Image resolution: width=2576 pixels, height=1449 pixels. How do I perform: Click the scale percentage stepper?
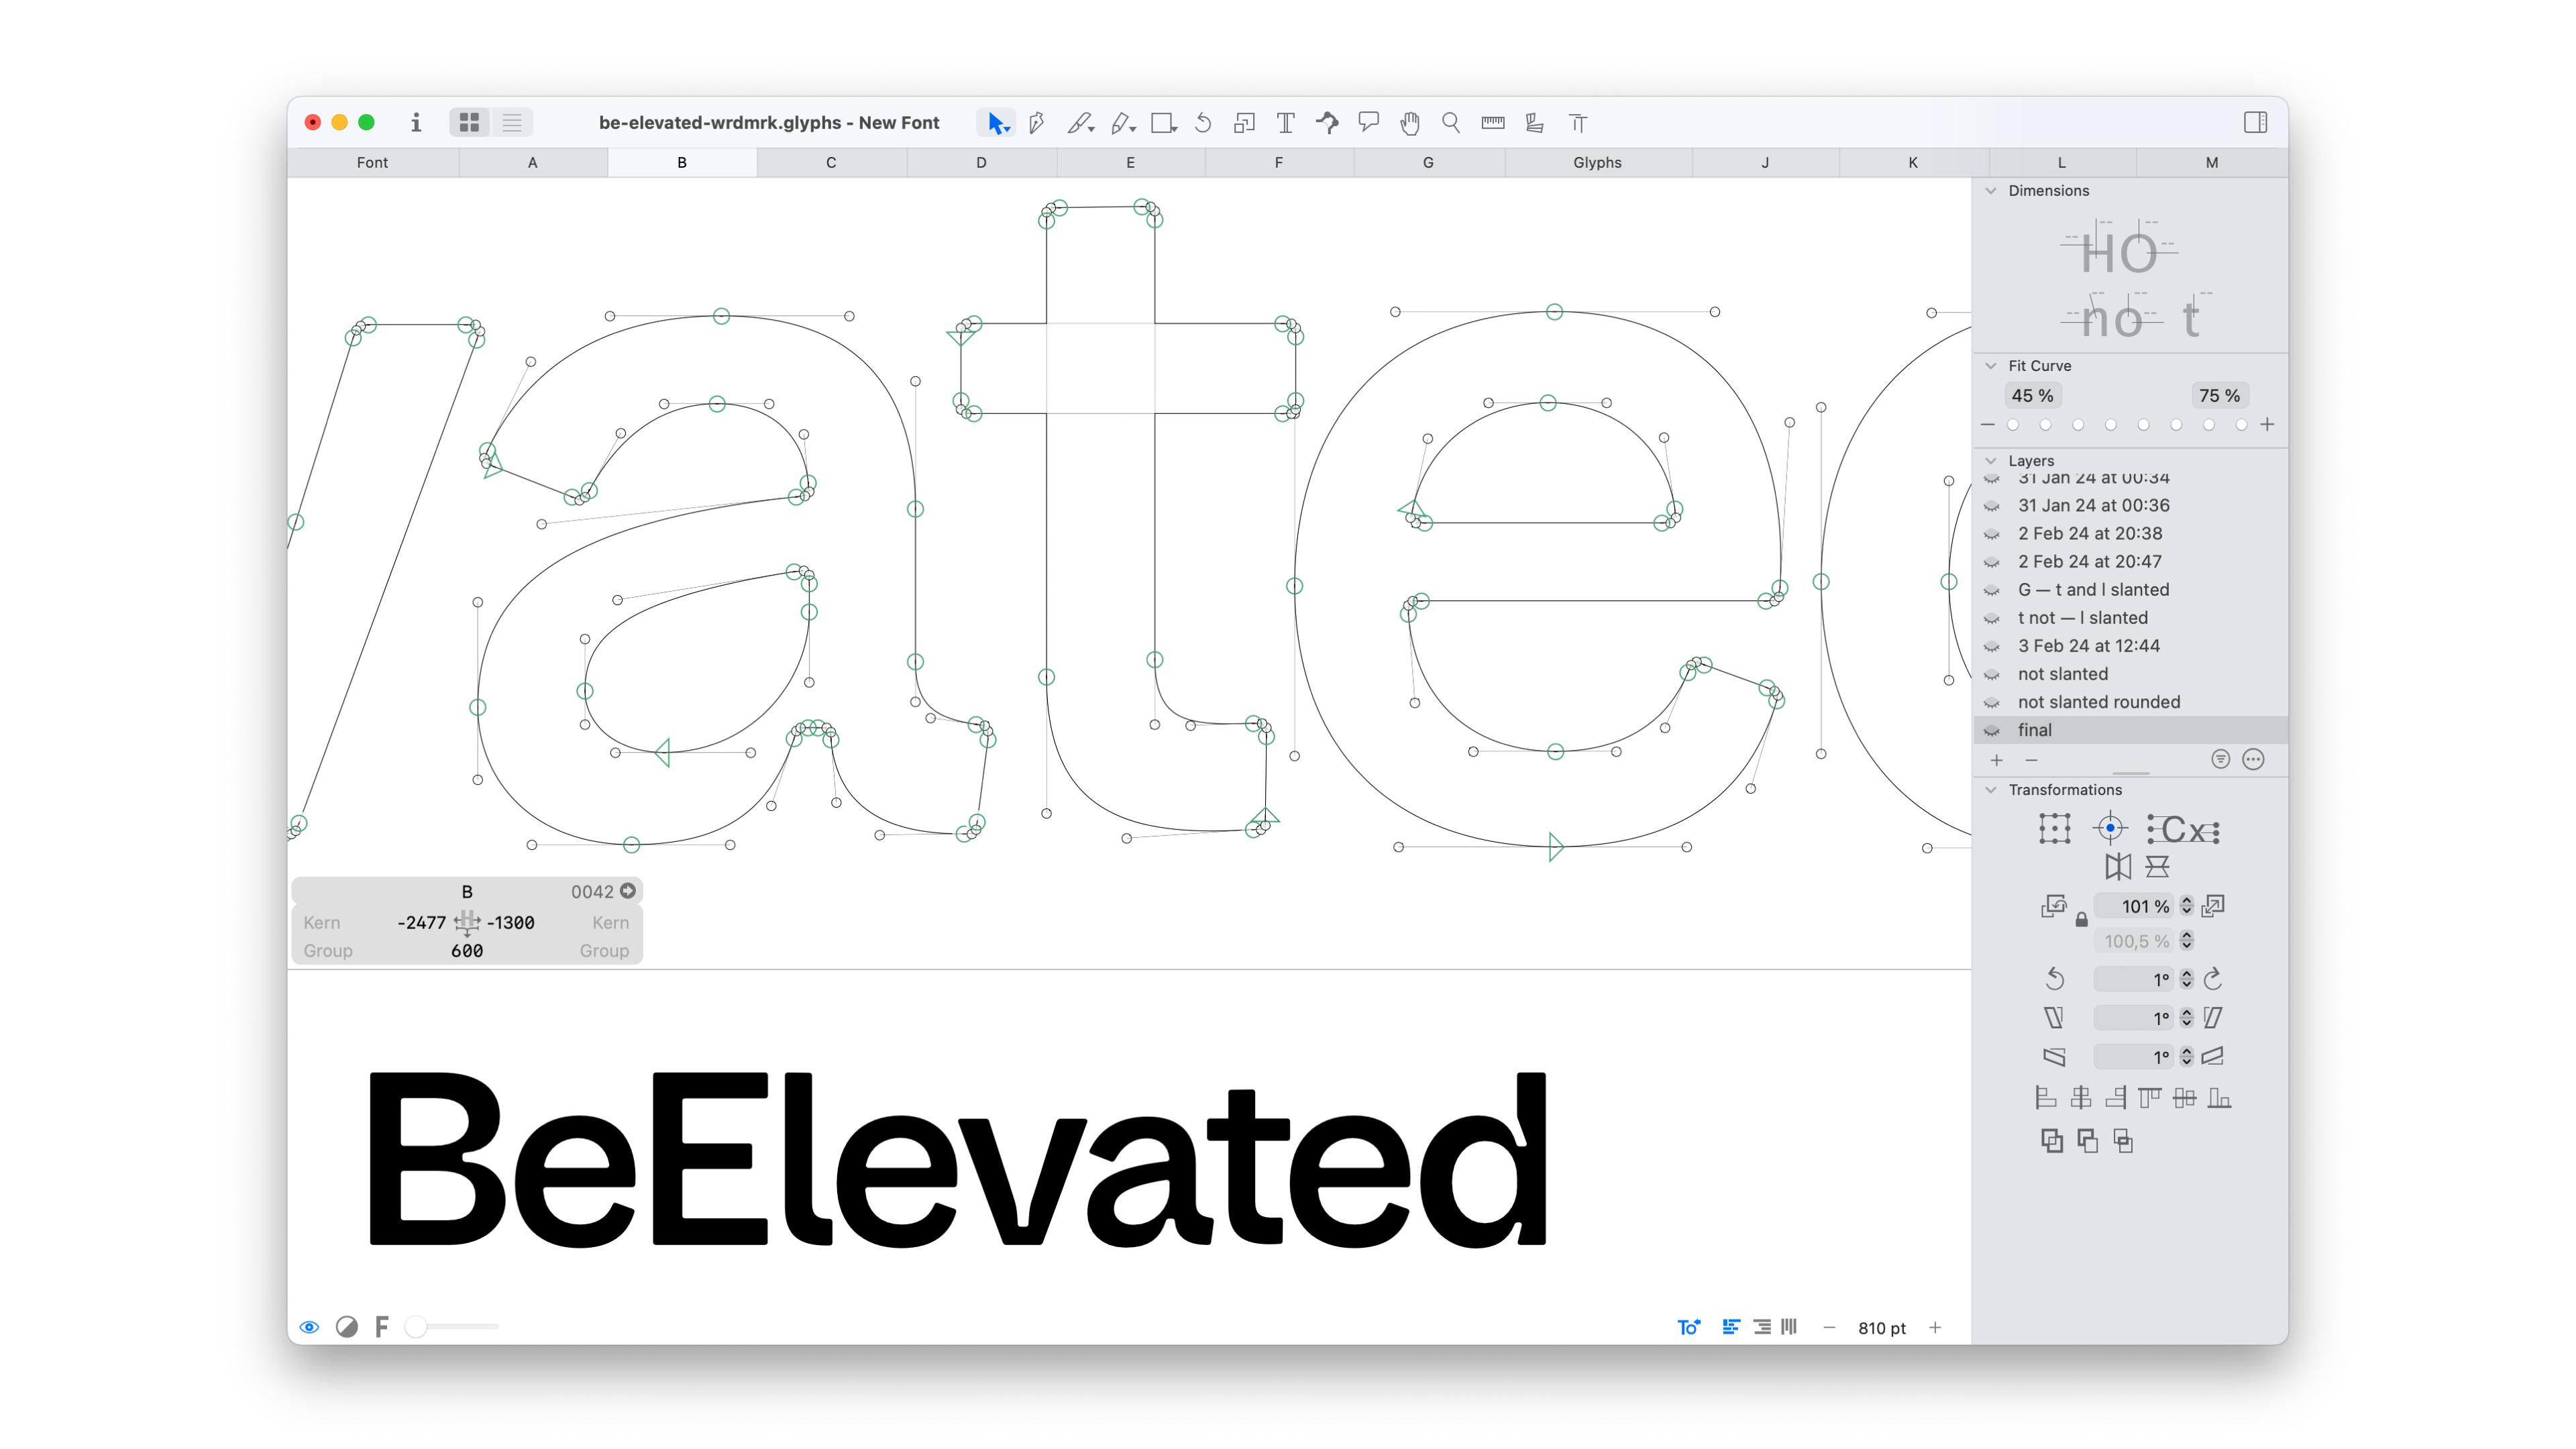2187,906
